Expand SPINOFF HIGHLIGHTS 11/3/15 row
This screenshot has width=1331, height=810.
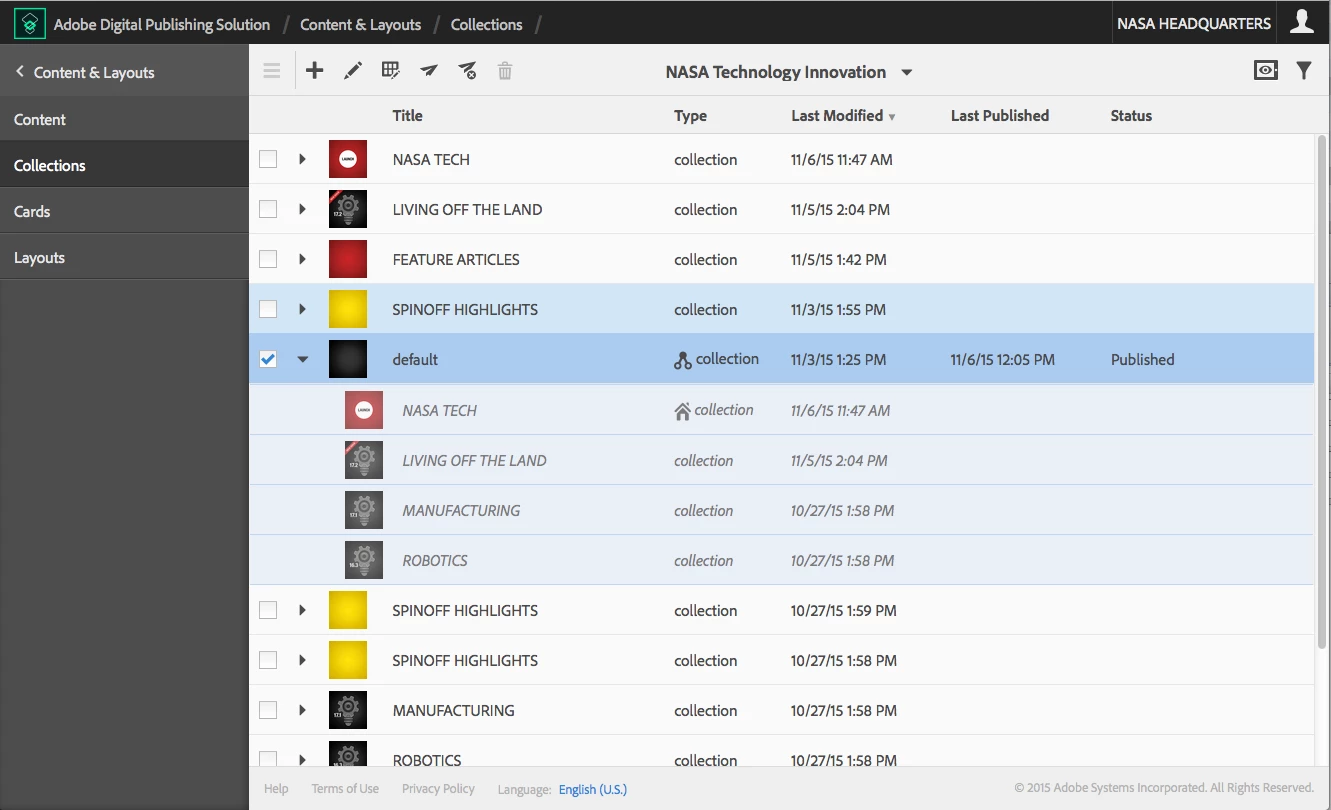click(302, 309)
